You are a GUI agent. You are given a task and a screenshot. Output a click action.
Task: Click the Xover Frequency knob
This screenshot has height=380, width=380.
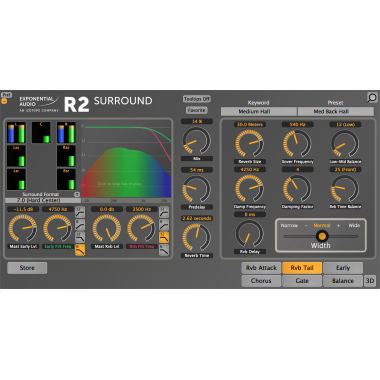(x=297, y=143)
